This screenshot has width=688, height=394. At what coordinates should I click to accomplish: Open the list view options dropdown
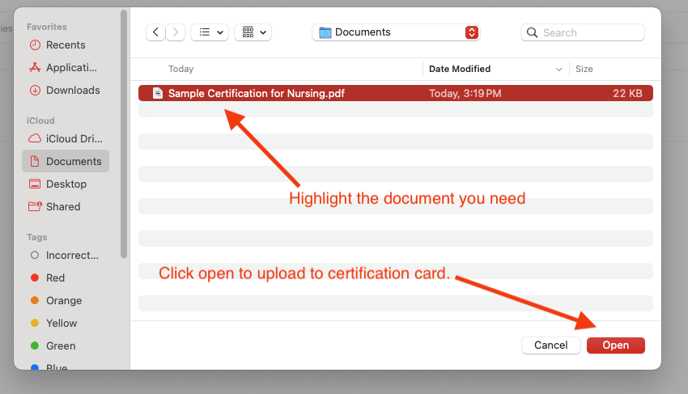click(210, 32)
